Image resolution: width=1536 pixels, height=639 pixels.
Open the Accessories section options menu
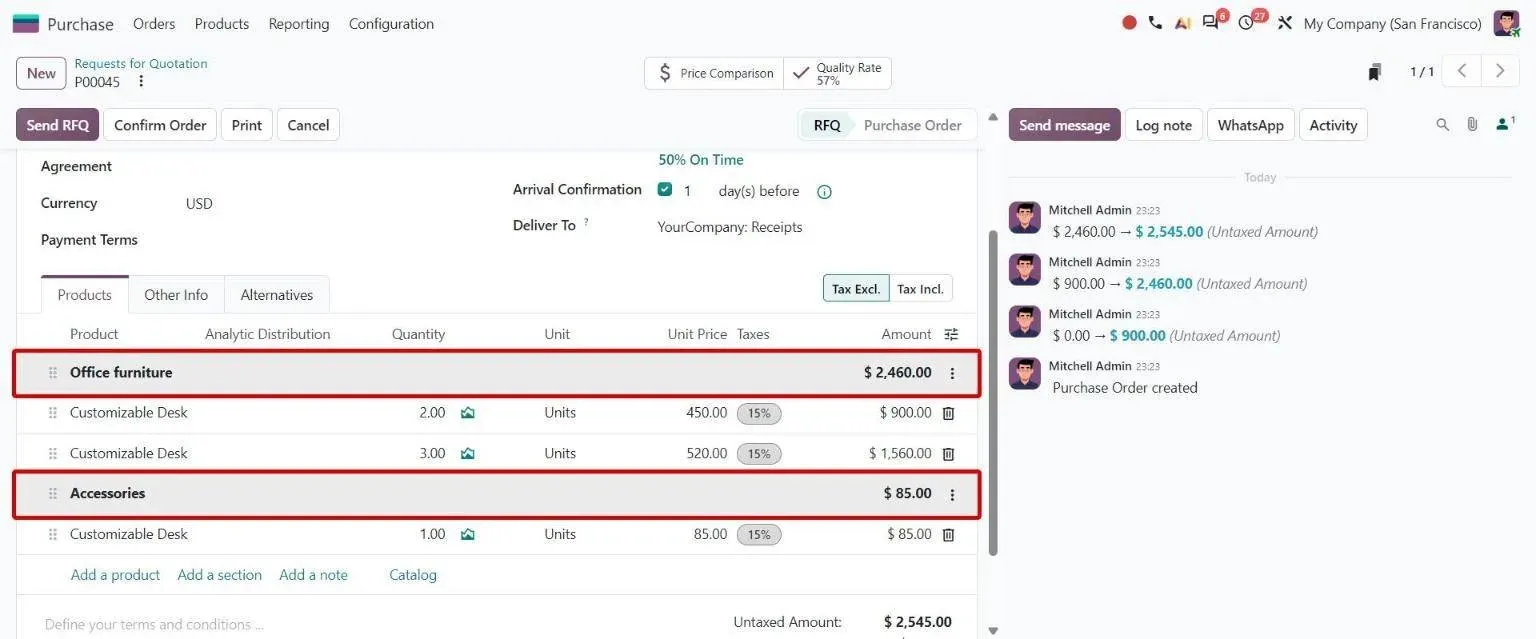tap(952, 495)
